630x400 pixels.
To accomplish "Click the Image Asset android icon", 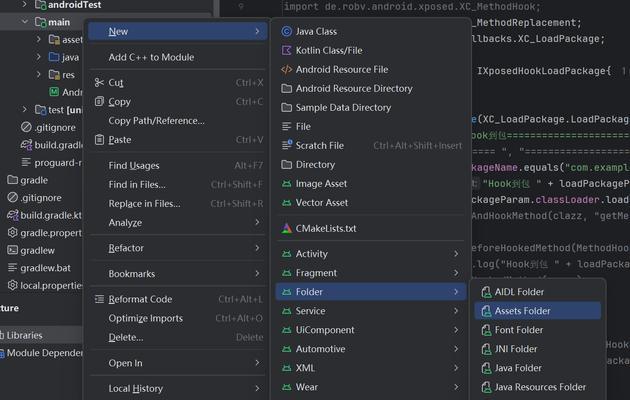I will point(286,184).
